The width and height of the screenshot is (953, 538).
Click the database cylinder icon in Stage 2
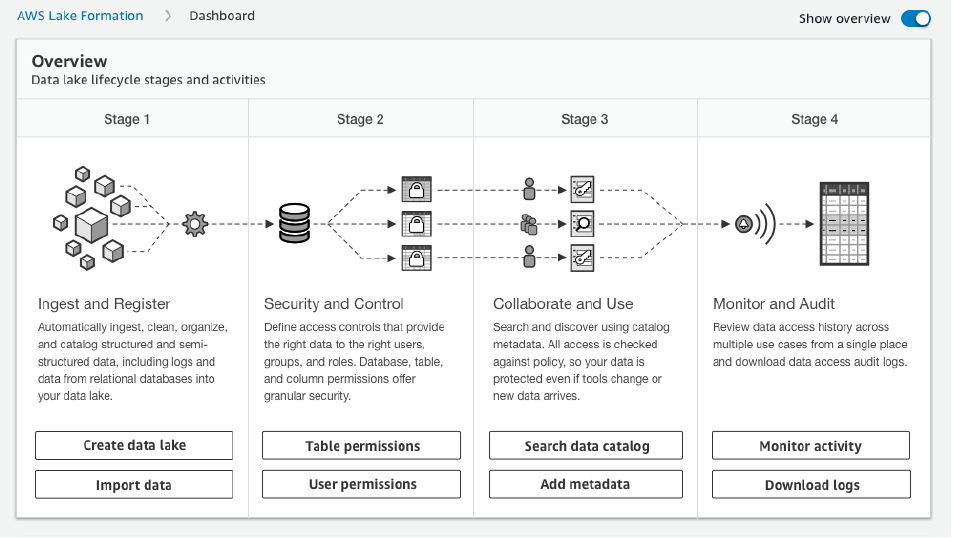tap(294, 224)
